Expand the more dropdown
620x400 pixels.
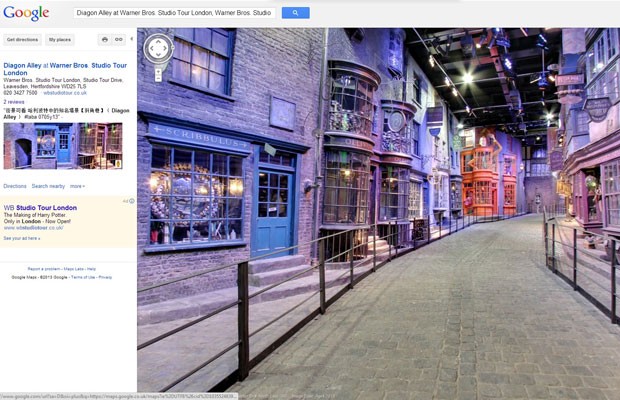[77, 186]
